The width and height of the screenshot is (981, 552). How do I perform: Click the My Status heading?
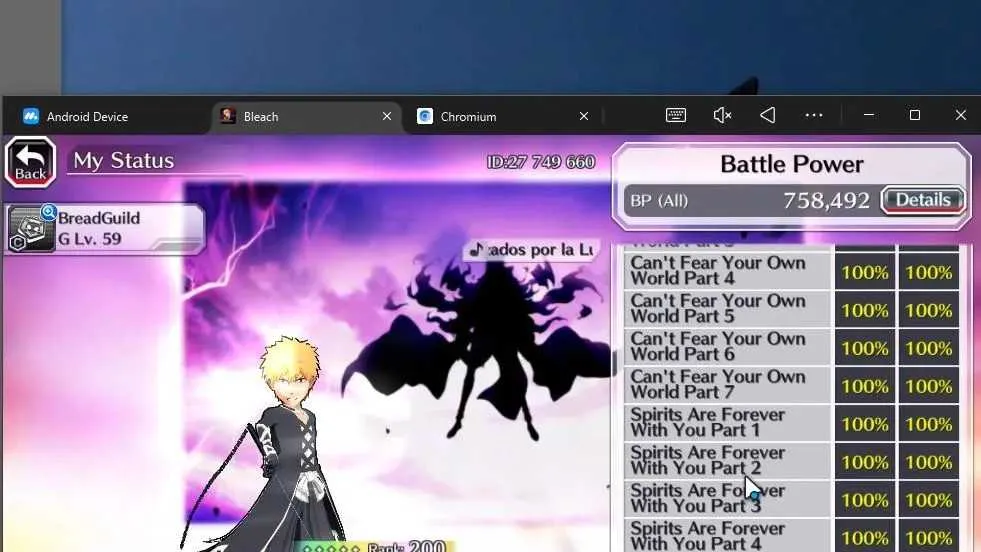tap(124, 161)
